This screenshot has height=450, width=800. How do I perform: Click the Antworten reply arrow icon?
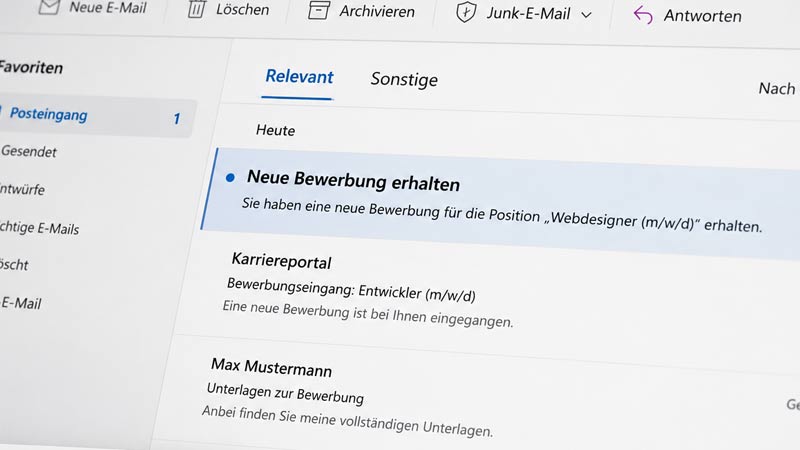643,15
